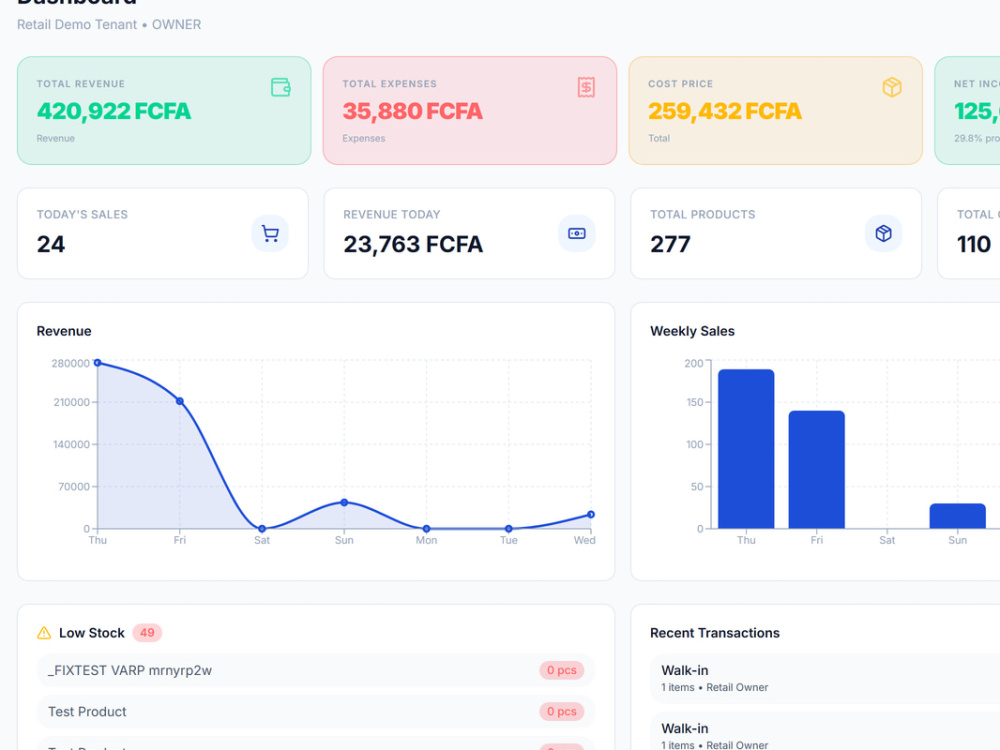
Task: Click the Revenue chart title
Action: (x=64, y=332)
